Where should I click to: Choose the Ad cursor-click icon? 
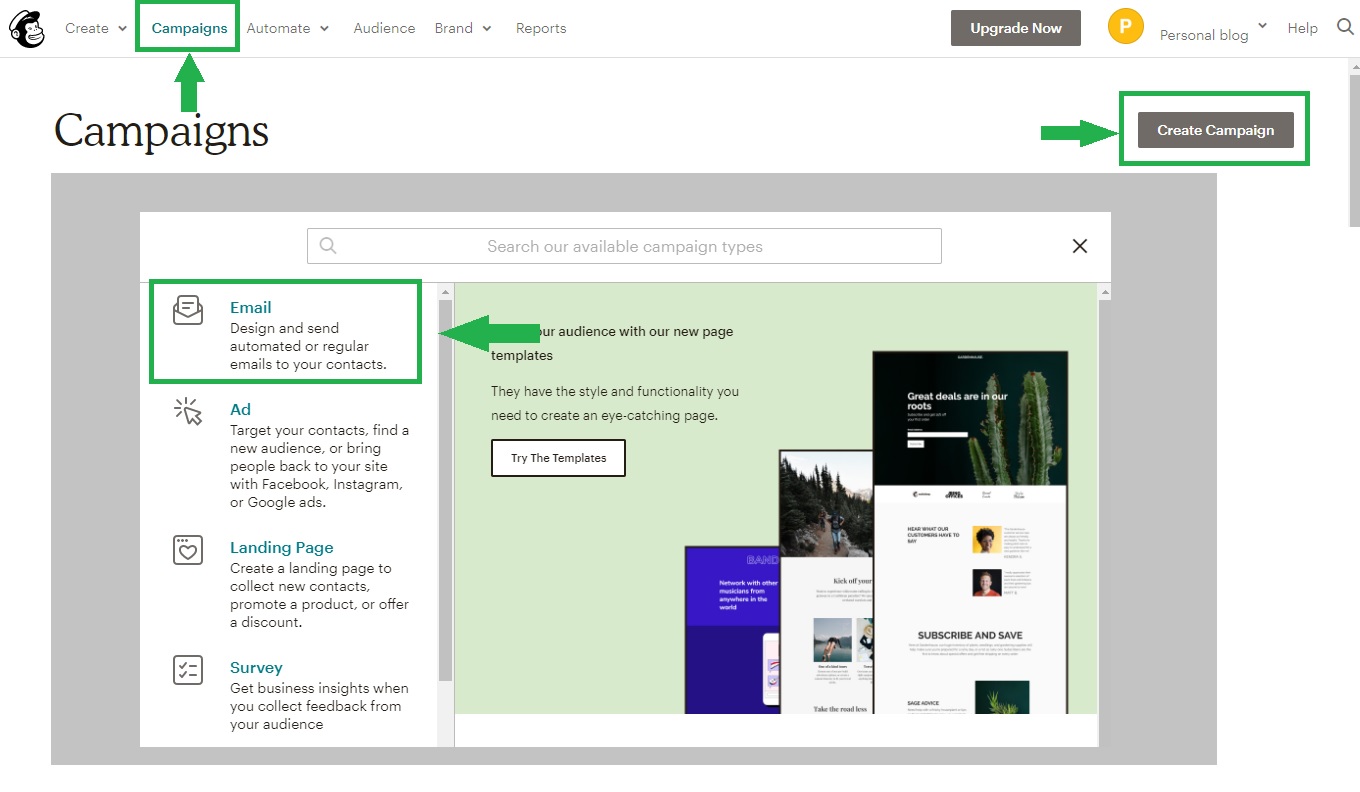pos(188,411)
